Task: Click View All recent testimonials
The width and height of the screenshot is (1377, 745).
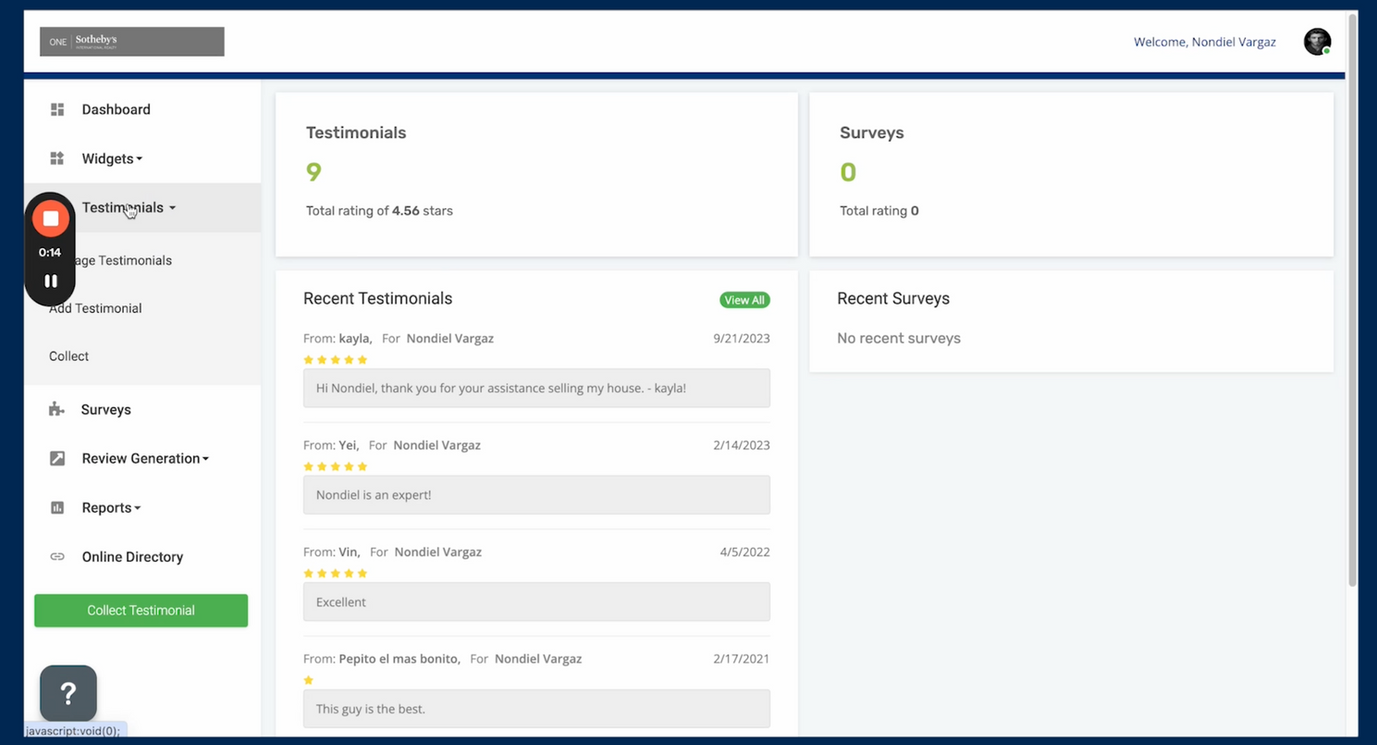Action: point(744,300)
